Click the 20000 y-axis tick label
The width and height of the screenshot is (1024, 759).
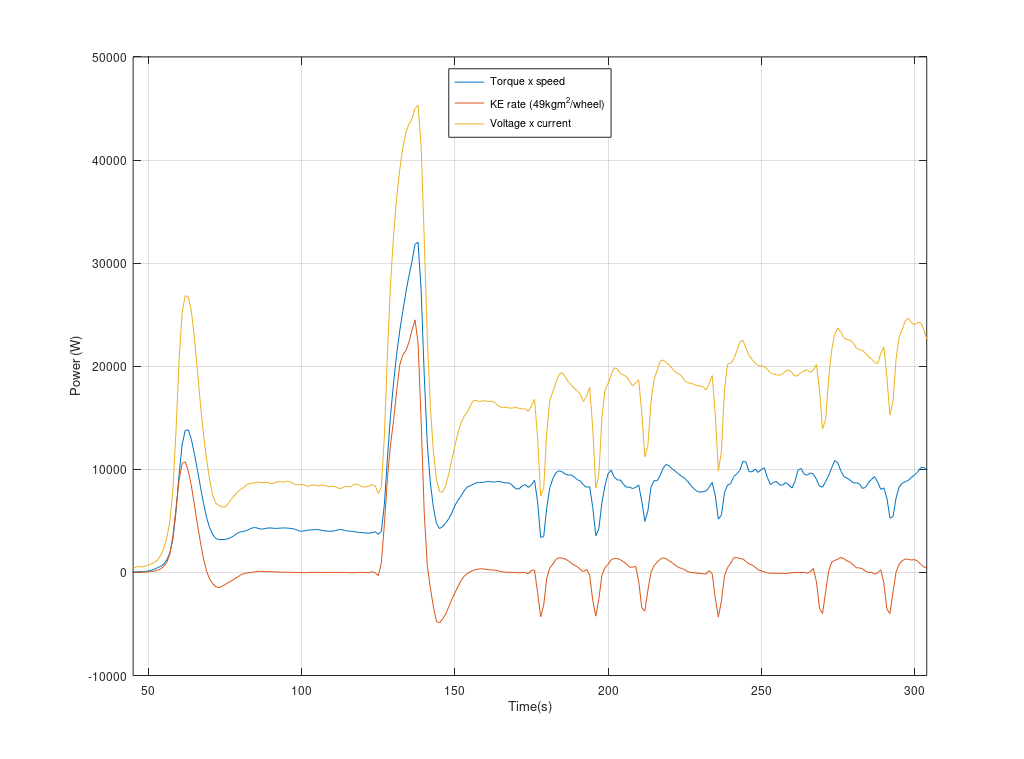tap(109, 367)
